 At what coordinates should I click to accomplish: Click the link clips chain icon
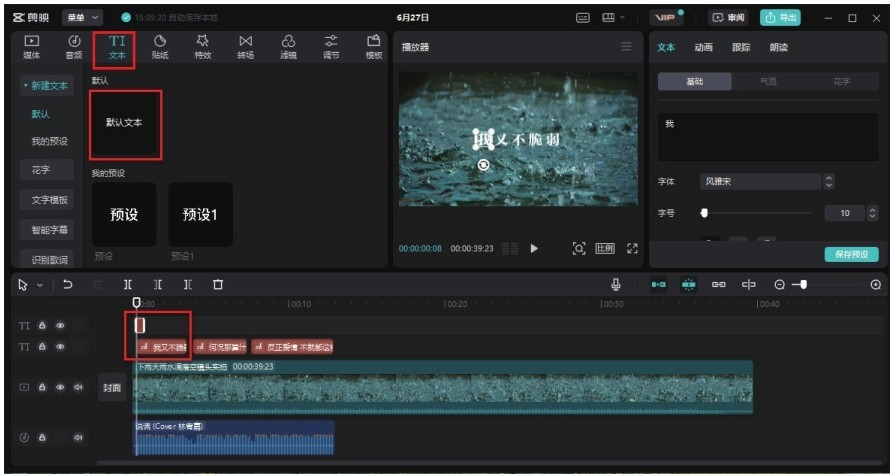coord(719,284)
